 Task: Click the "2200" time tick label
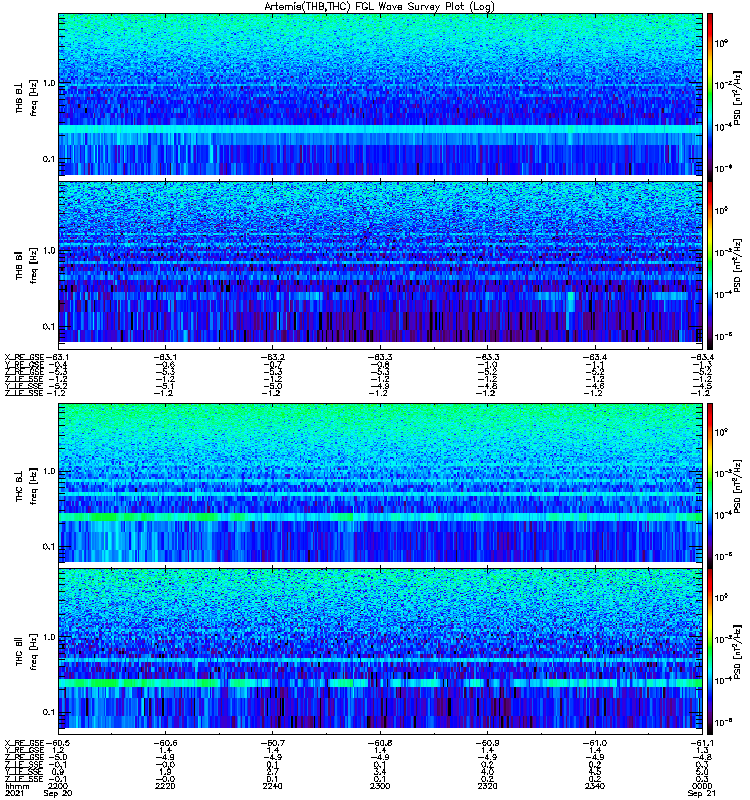(57, 786)
